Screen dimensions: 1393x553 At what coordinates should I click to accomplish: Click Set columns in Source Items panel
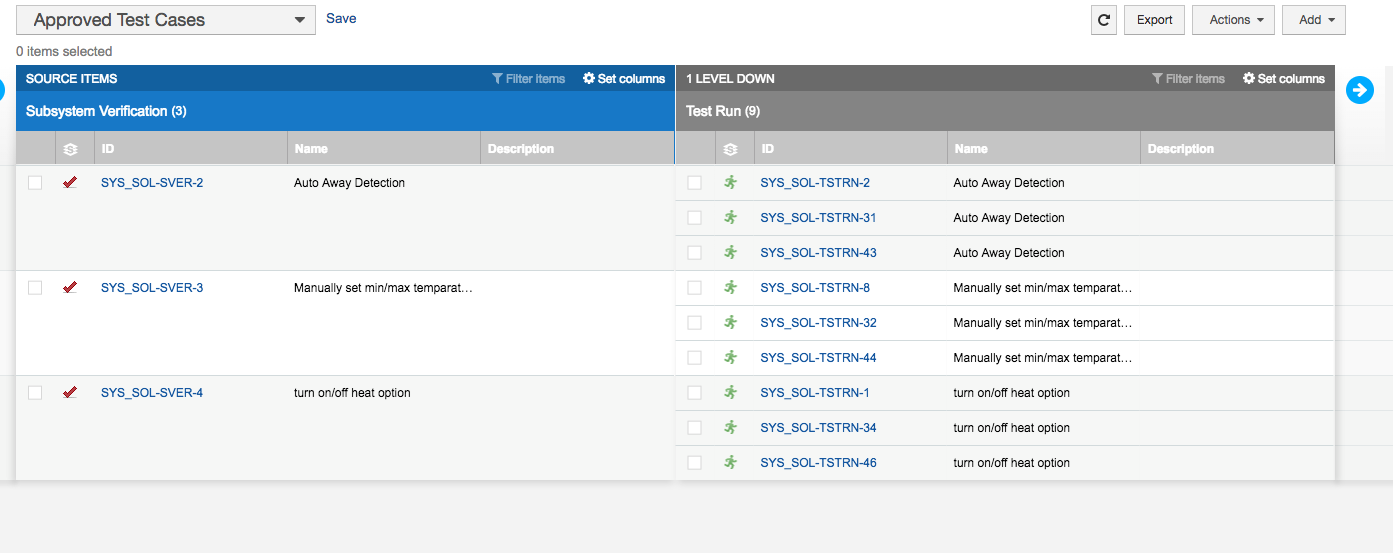pyautogui.click(x=624, y=78)
